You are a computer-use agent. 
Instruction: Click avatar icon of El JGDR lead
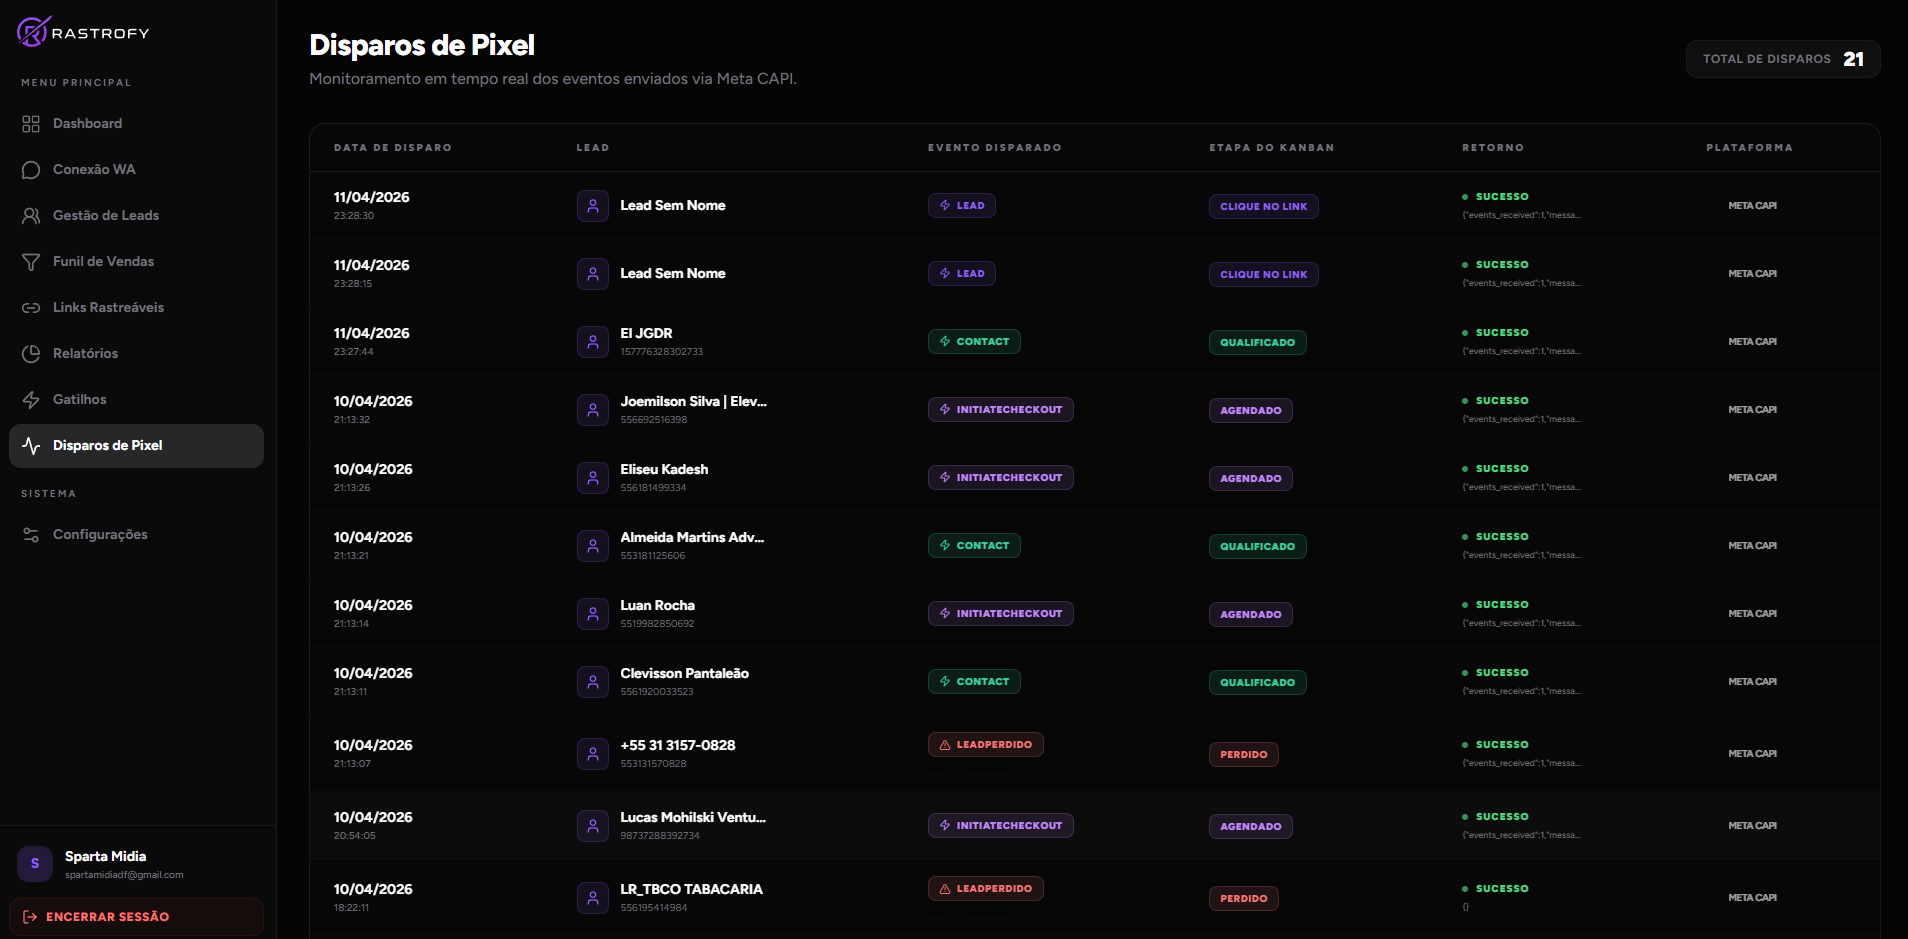point(592,342)
